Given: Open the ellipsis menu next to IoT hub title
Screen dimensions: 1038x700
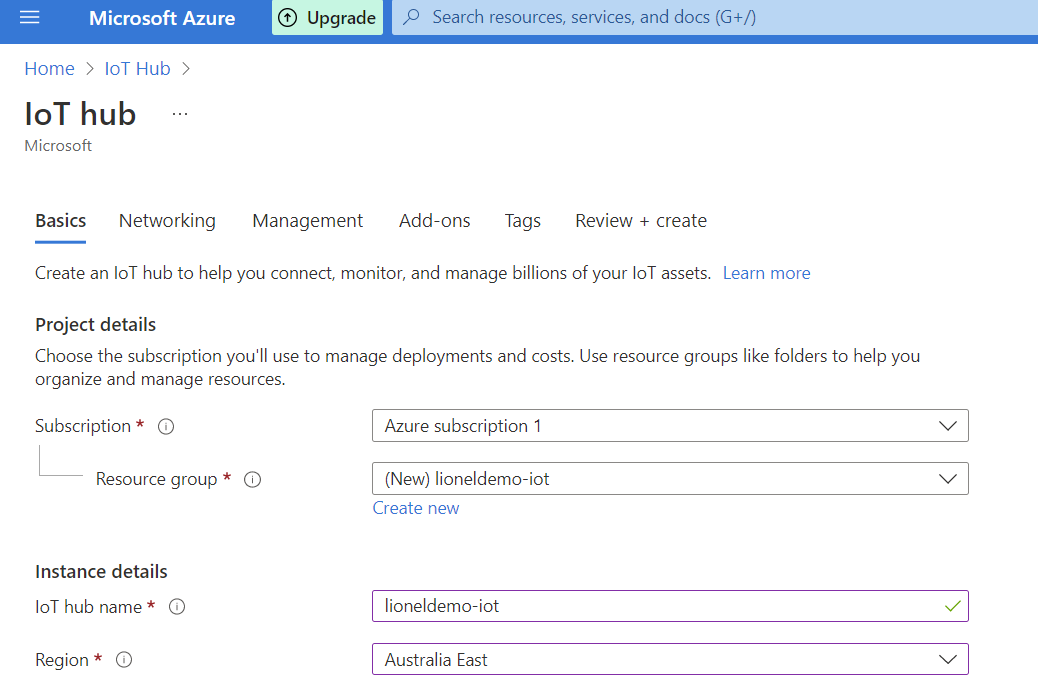Looking at the screenshot, I should click(179, 112).
